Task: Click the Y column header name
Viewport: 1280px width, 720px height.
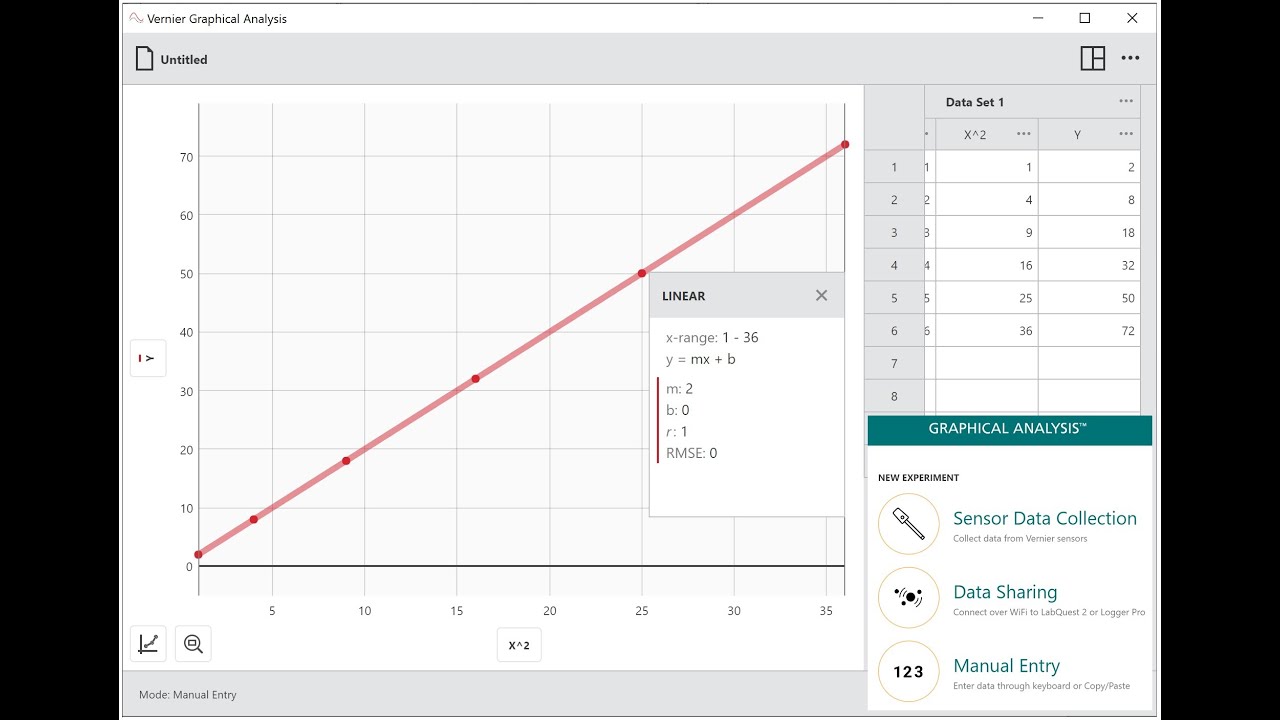Action: pos(1077,134)
